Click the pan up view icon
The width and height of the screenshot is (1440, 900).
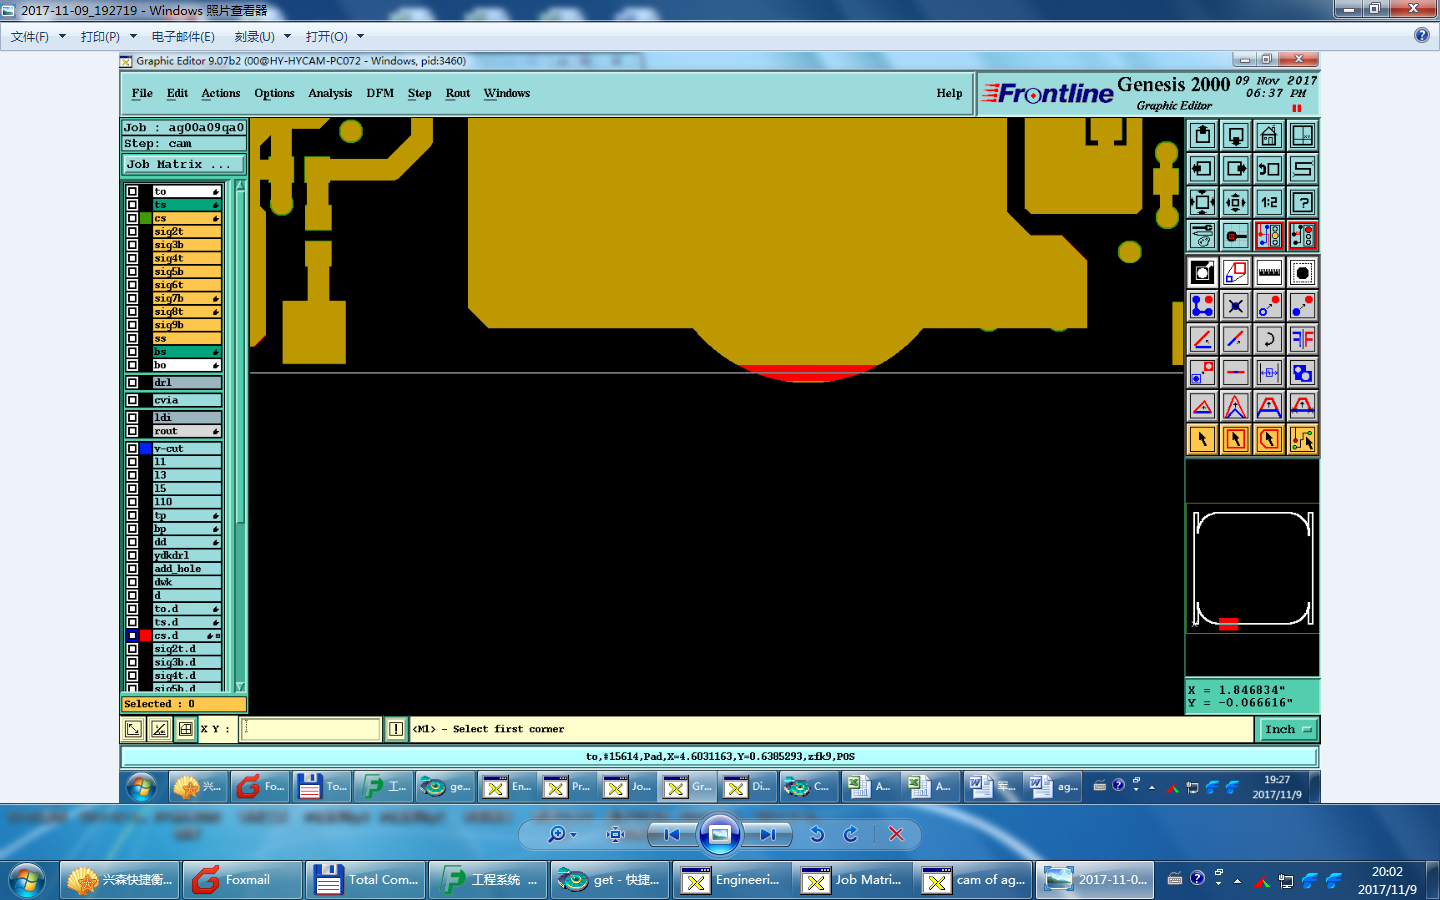(x=1202, y=135)
